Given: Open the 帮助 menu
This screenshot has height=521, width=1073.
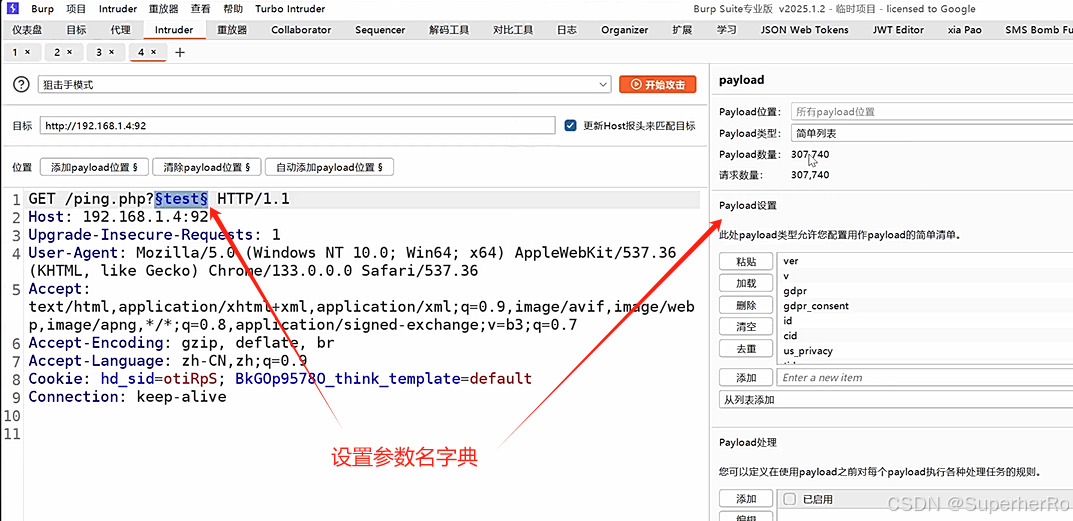Looking at the screenshot, I should pyautogui.click(x=233, y=9).
